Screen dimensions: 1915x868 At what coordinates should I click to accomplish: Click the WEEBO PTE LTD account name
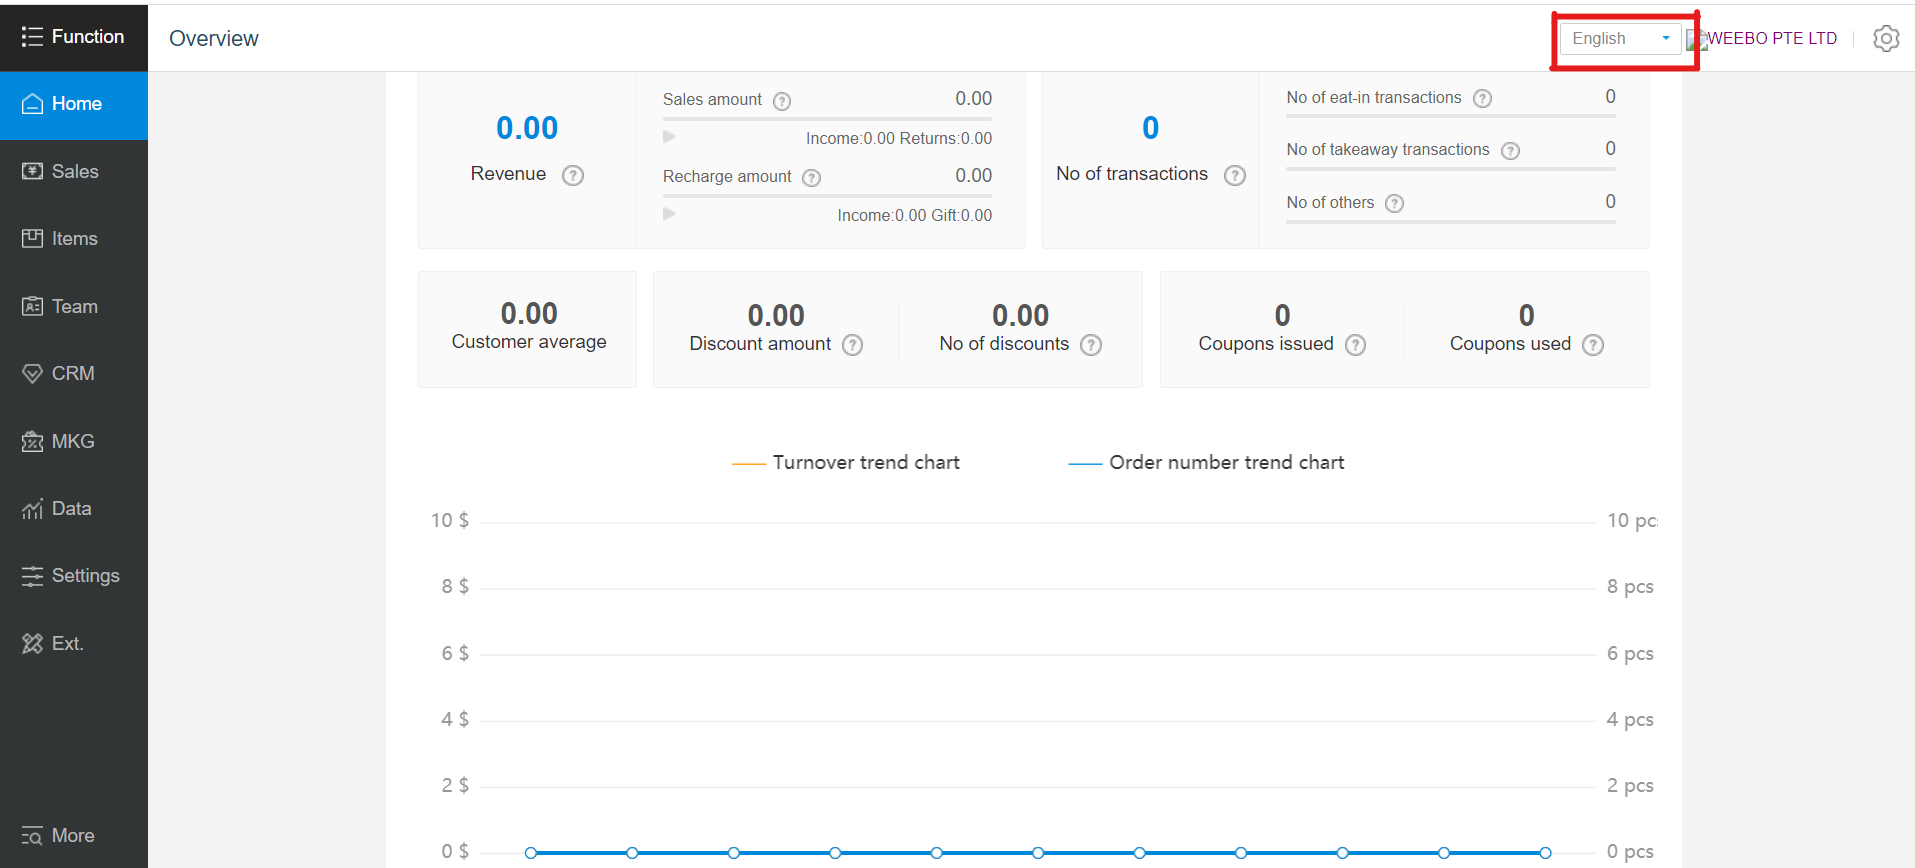click(1771, 38)
